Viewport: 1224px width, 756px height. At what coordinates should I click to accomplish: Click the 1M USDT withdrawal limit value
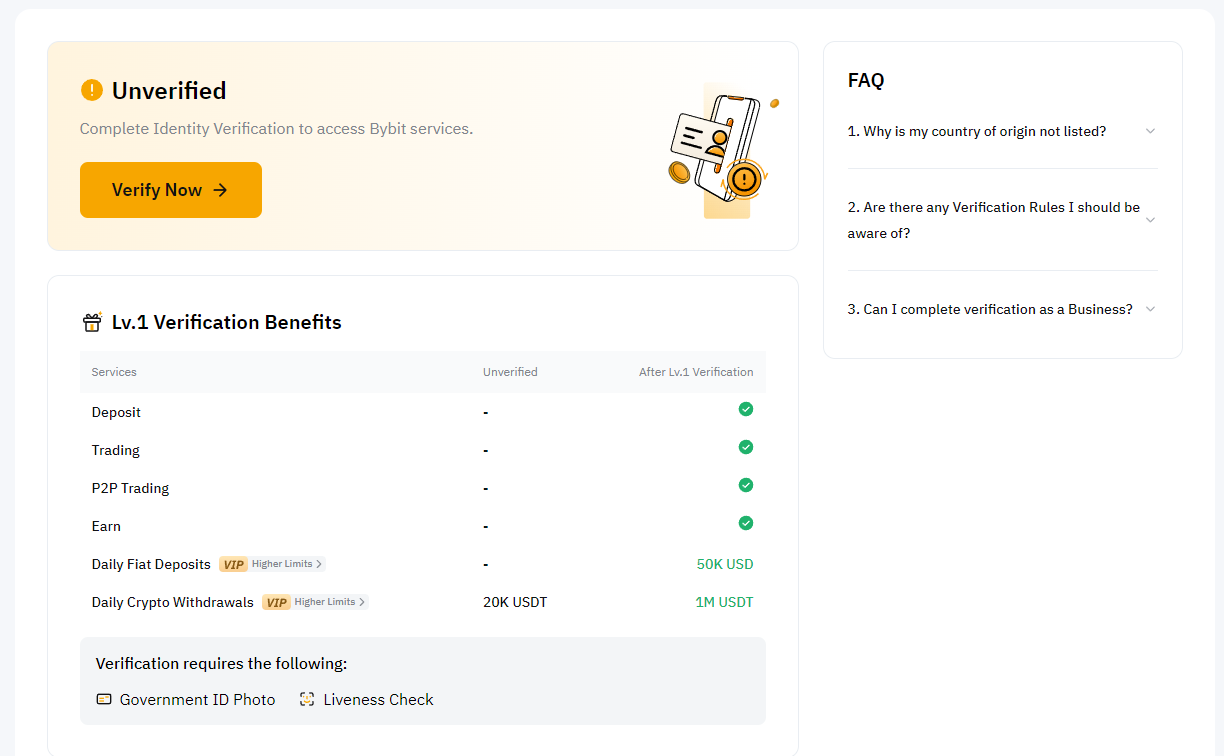click(724, 602)
